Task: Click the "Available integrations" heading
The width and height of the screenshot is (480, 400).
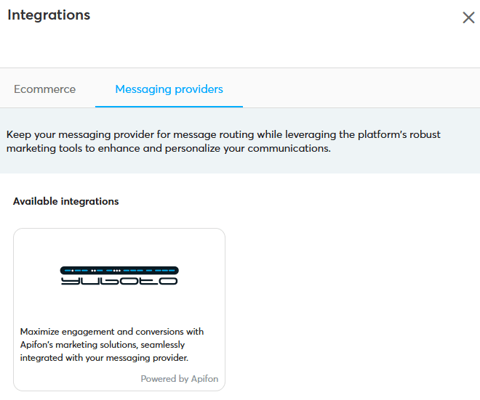Action: (66, 201)
